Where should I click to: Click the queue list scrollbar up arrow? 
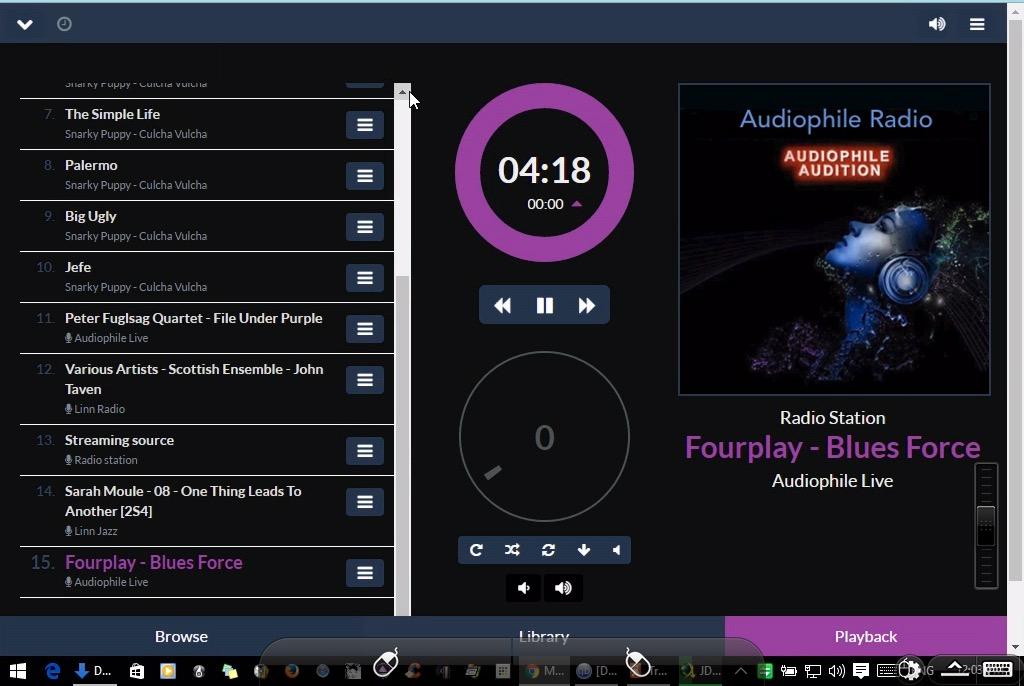[402, 91]
